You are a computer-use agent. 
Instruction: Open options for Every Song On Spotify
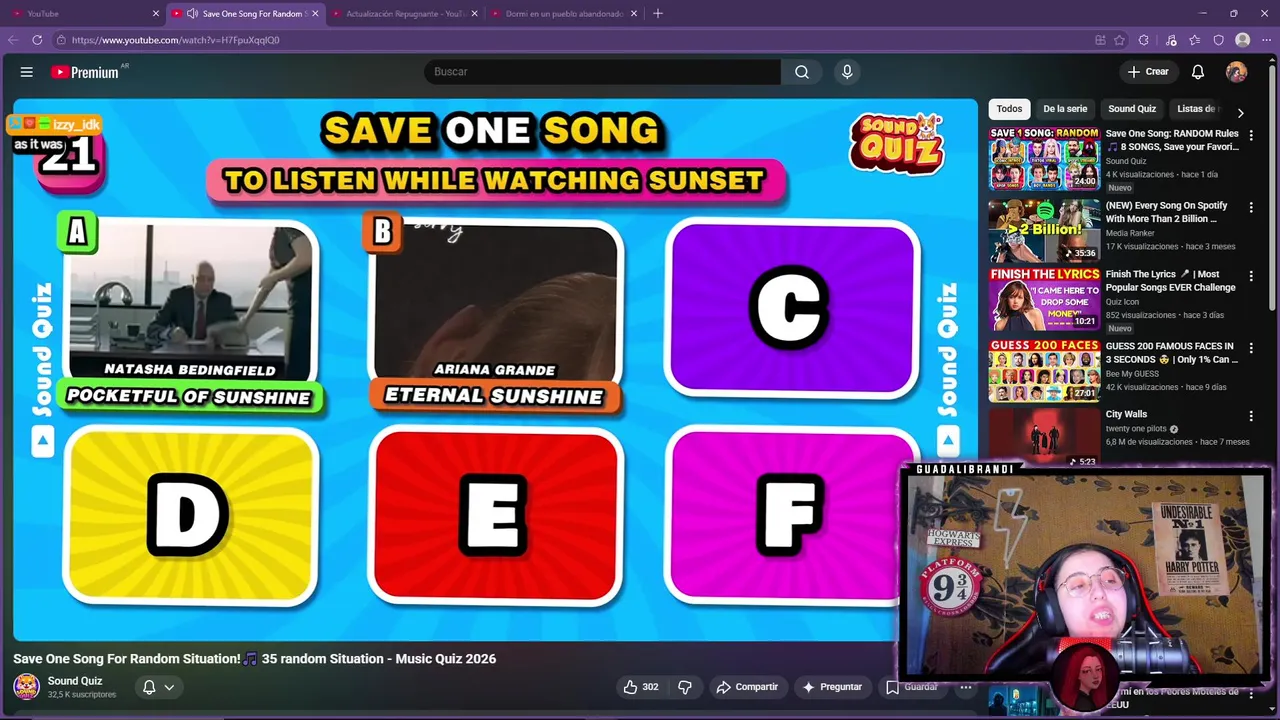(x=1251, y=208)
